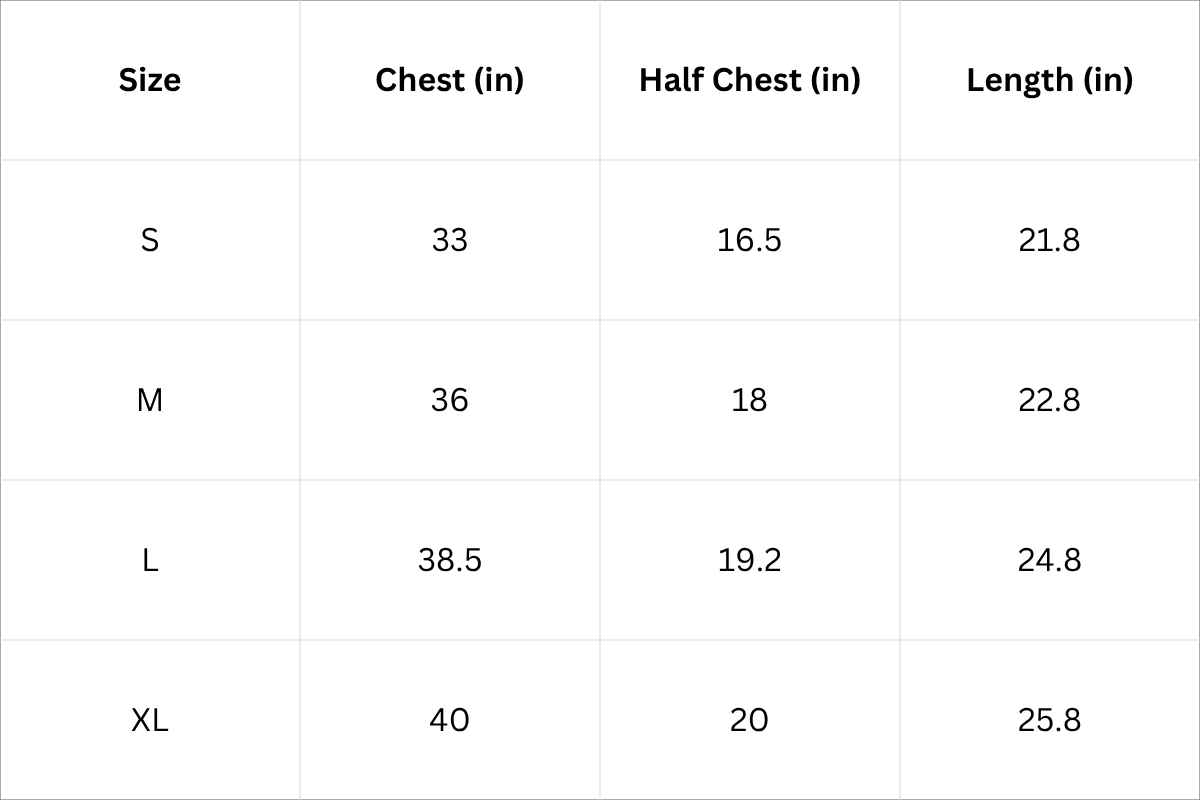This screenshot has width=1200, height=800.
Task: Select the XL size cell
Action: pos(150,720)
